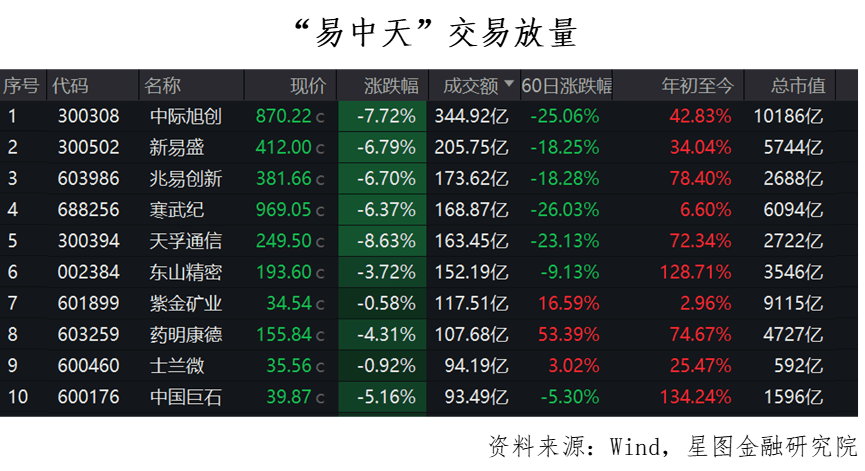Select the 紫金矿业 stock name

(x=186, y=303)
